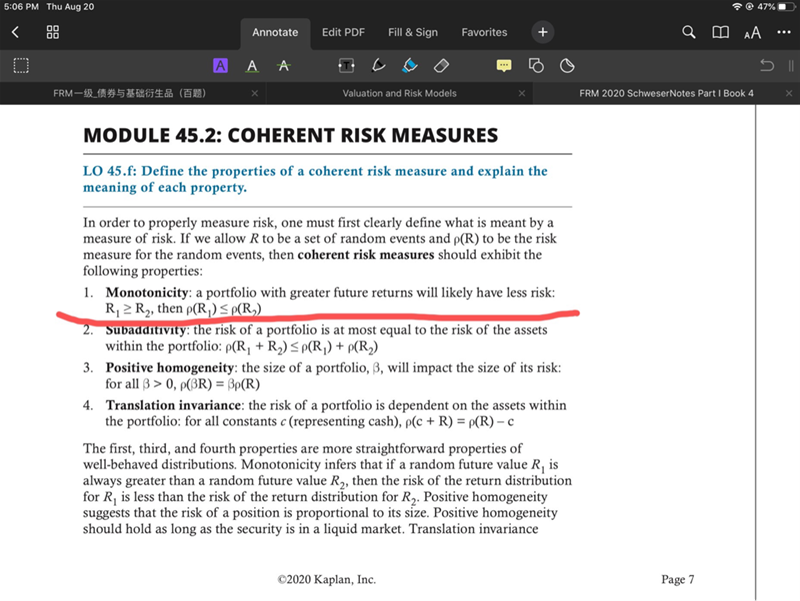
Task: Tap the bold word 'Subadditivity'
Action: point(146,330)
